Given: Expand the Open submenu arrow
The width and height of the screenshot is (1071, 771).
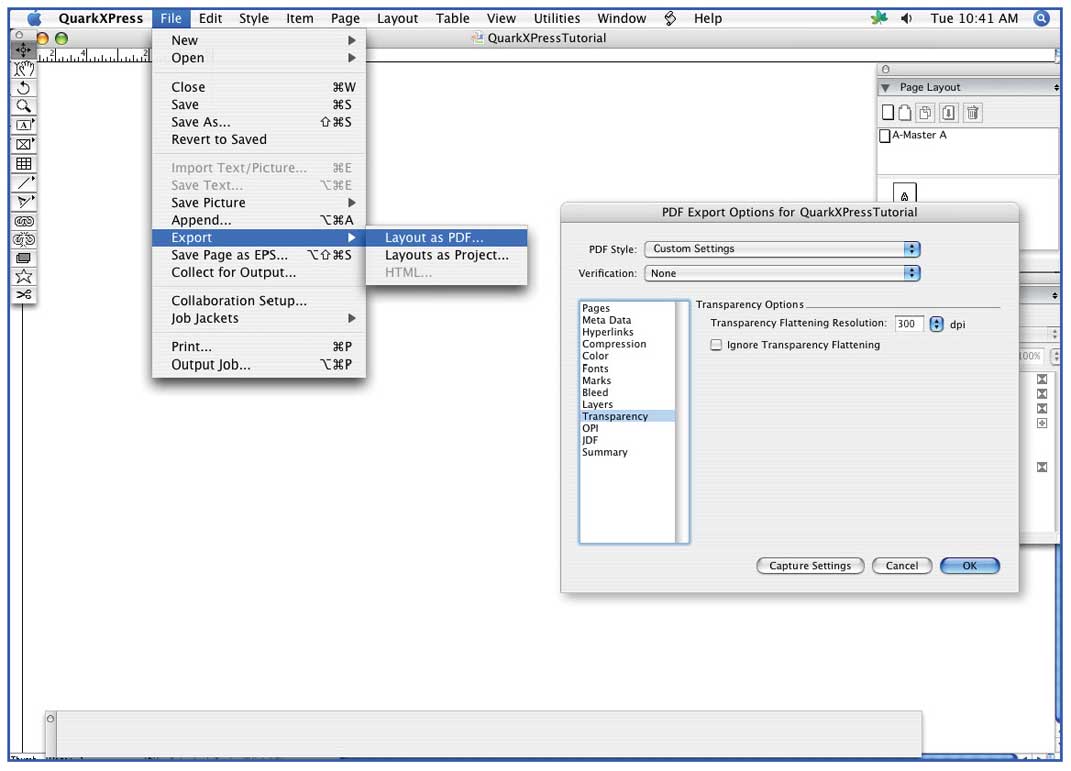Looking at the screenshot, I should (352, 58).
